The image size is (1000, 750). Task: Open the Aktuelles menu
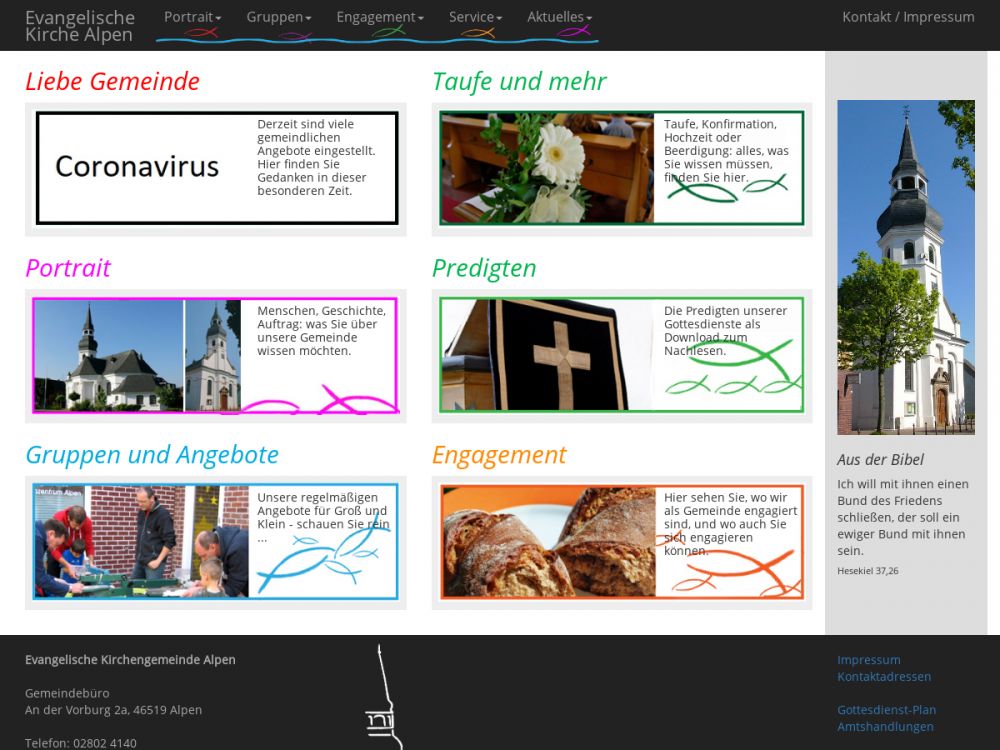(559, 17)
